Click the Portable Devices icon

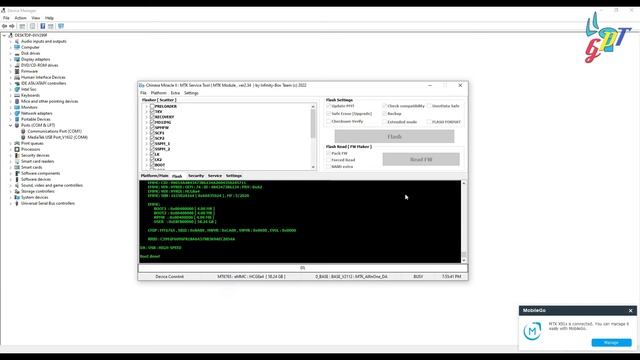17,119
